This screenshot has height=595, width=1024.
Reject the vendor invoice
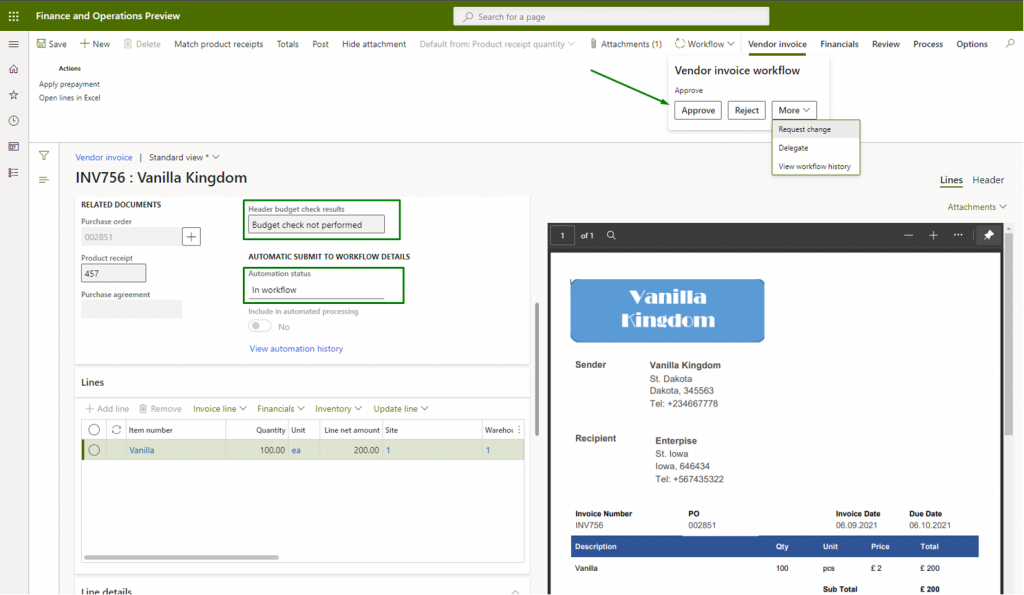tap(746, 110)
